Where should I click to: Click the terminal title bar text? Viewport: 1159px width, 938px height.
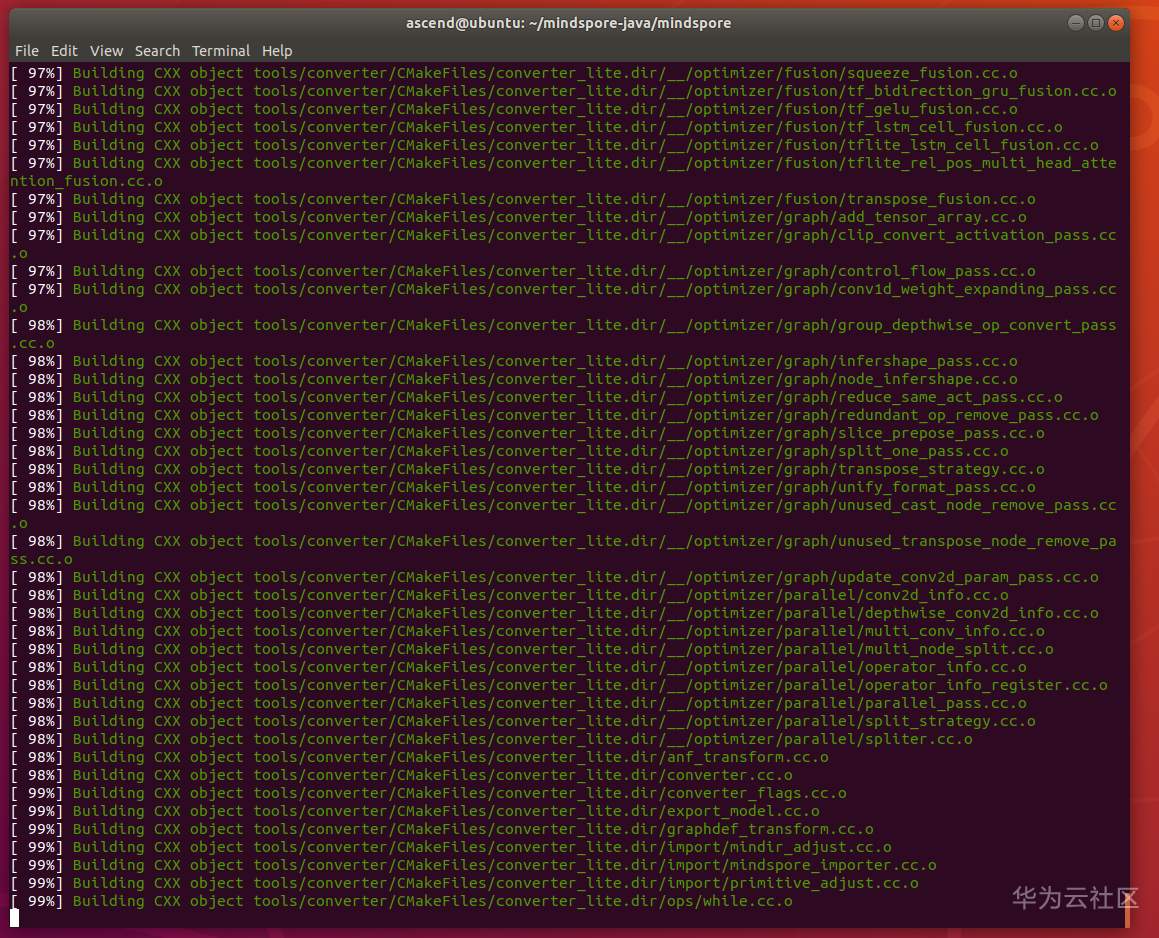click(x=568, y=23)
